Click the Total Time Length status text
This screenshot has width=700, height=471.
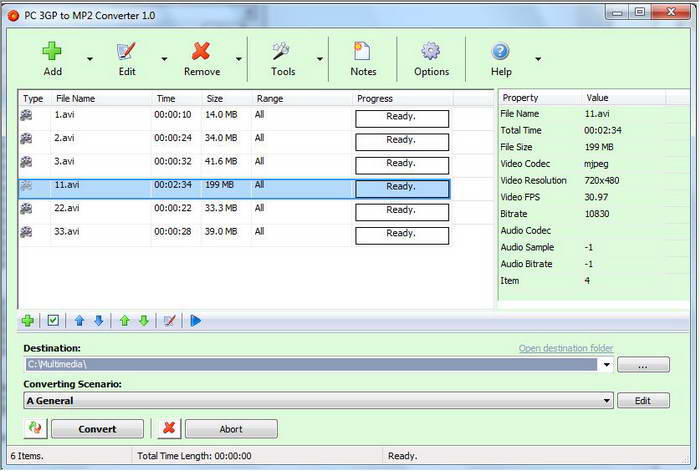[x=194, y=456]
